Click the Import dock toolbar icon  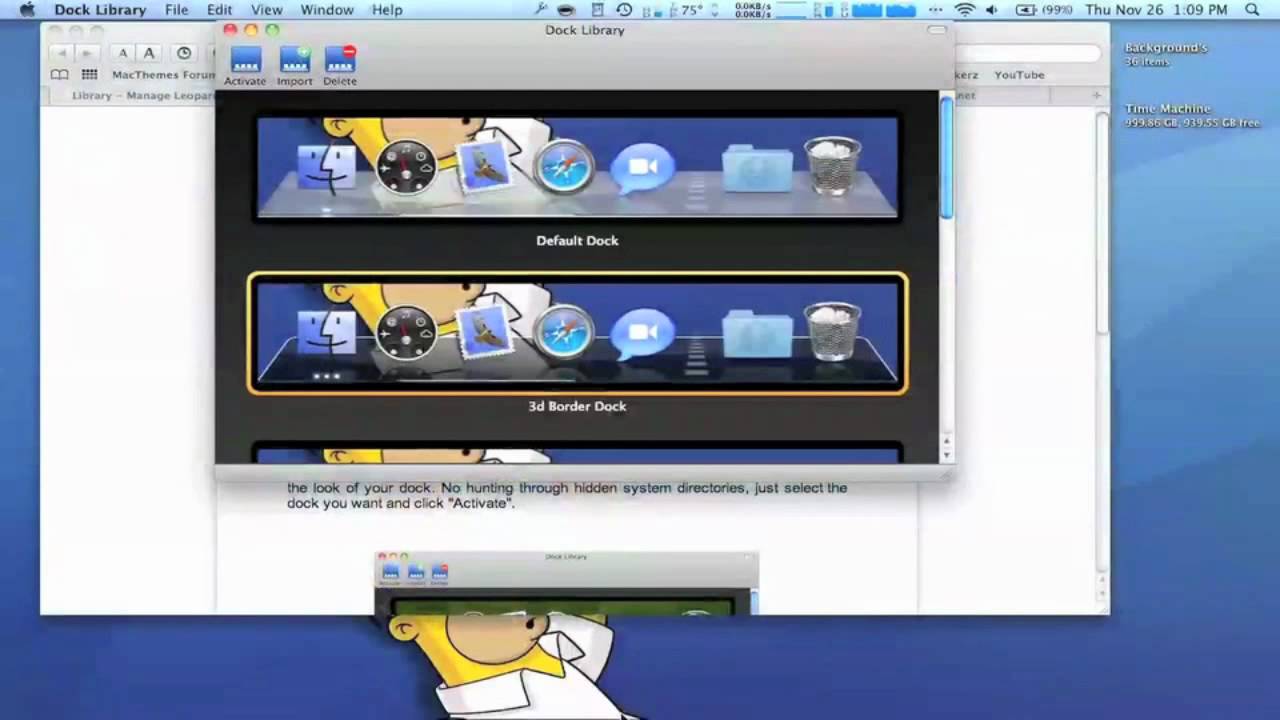(x=295, y=65)
